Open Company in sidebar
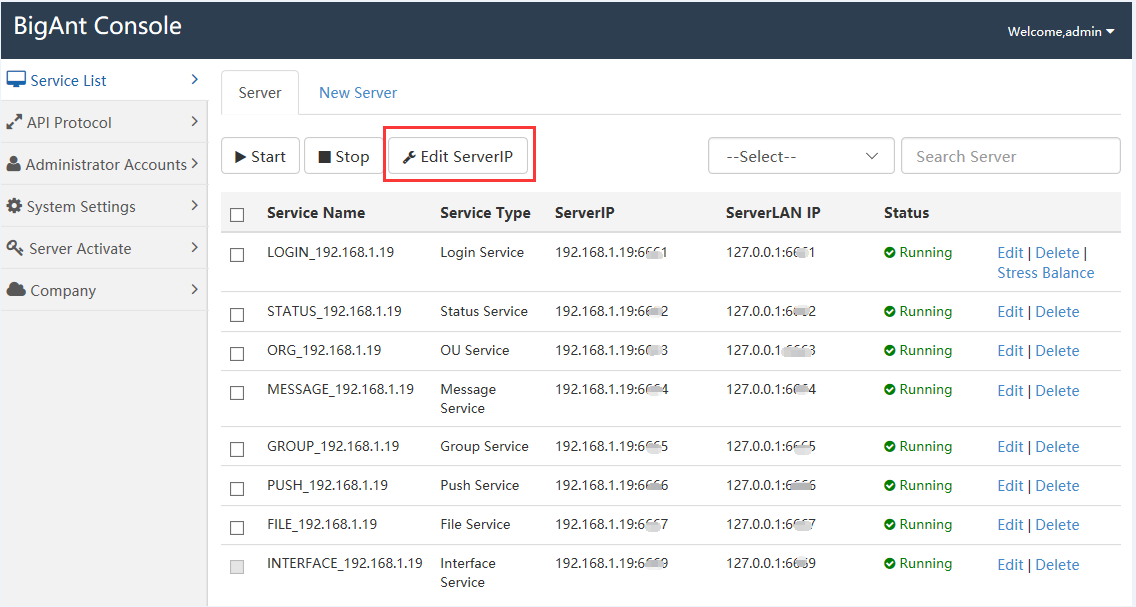 [104, 290]
